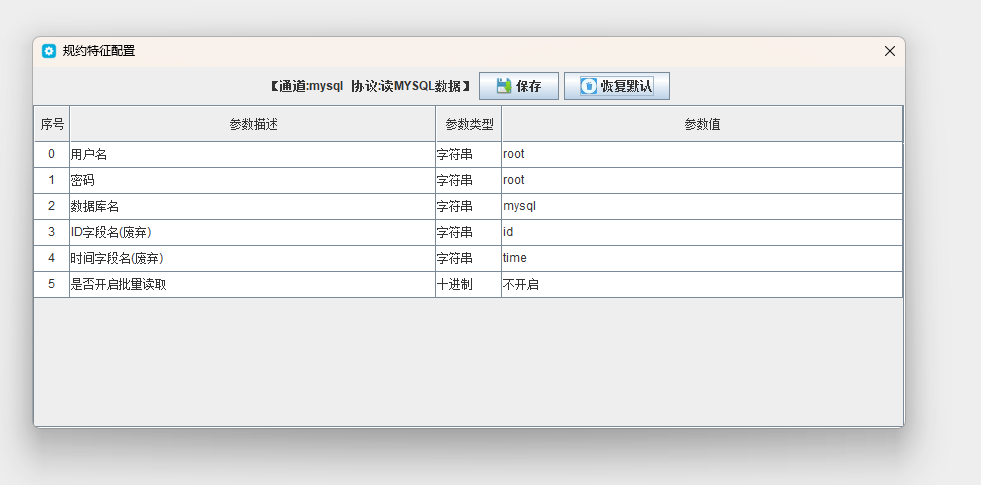The width and height of the screenshot is (981, 485).
Task: Click the 恢复默认 restore defaults button
Action: (616, 86)
